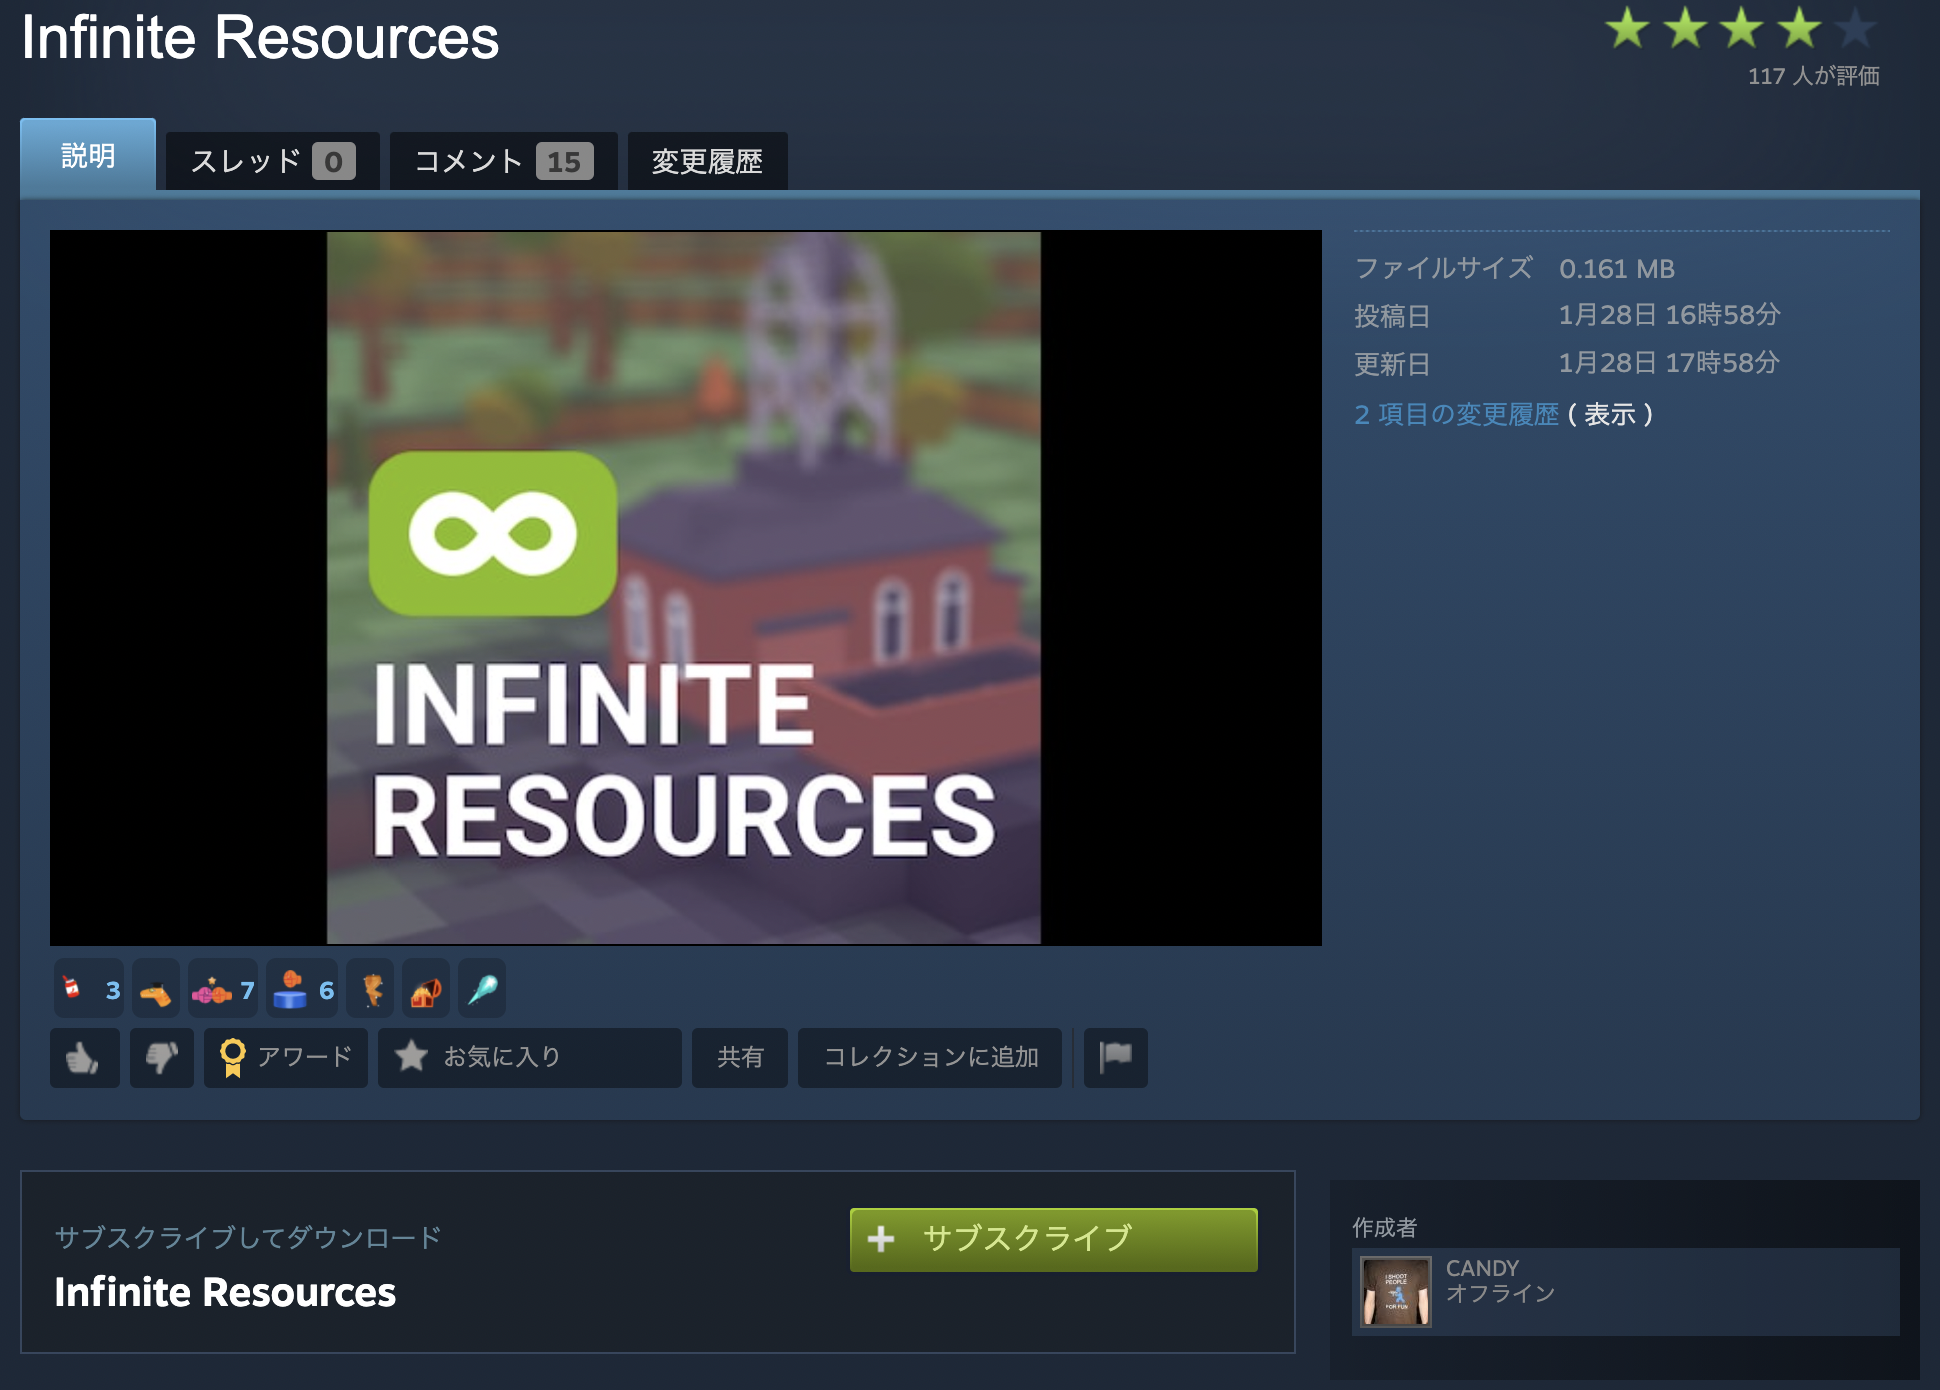Subscribe using the green サブスクライブ button
The height and width of the screenshot is (1390, 1940).
[1053, 1239]
